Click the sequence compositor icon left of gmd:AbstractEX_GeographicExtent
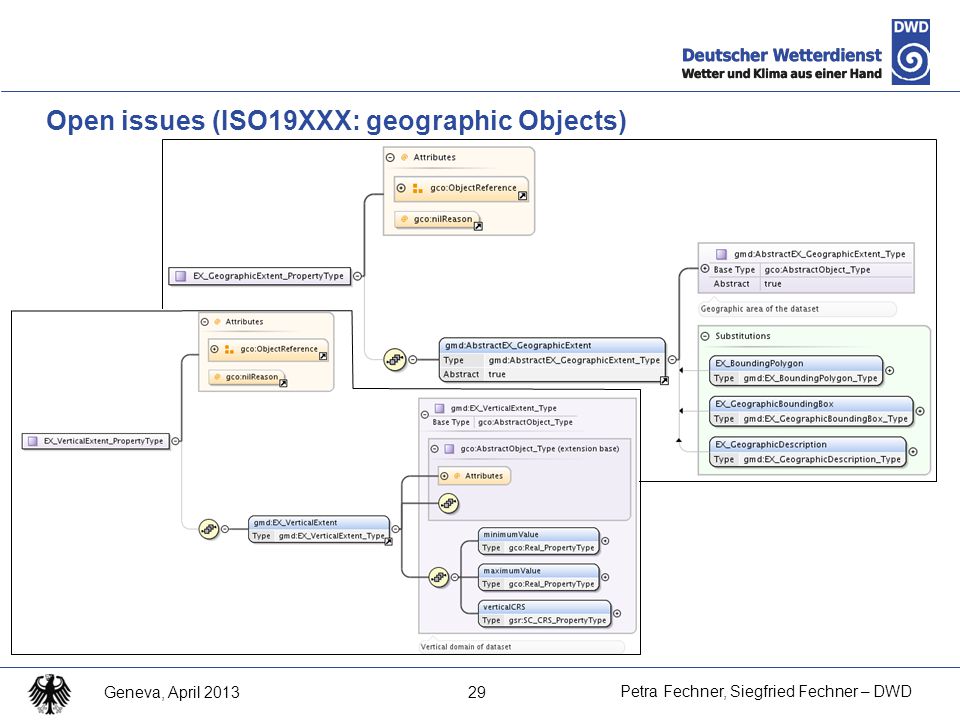 coord(395,359)
